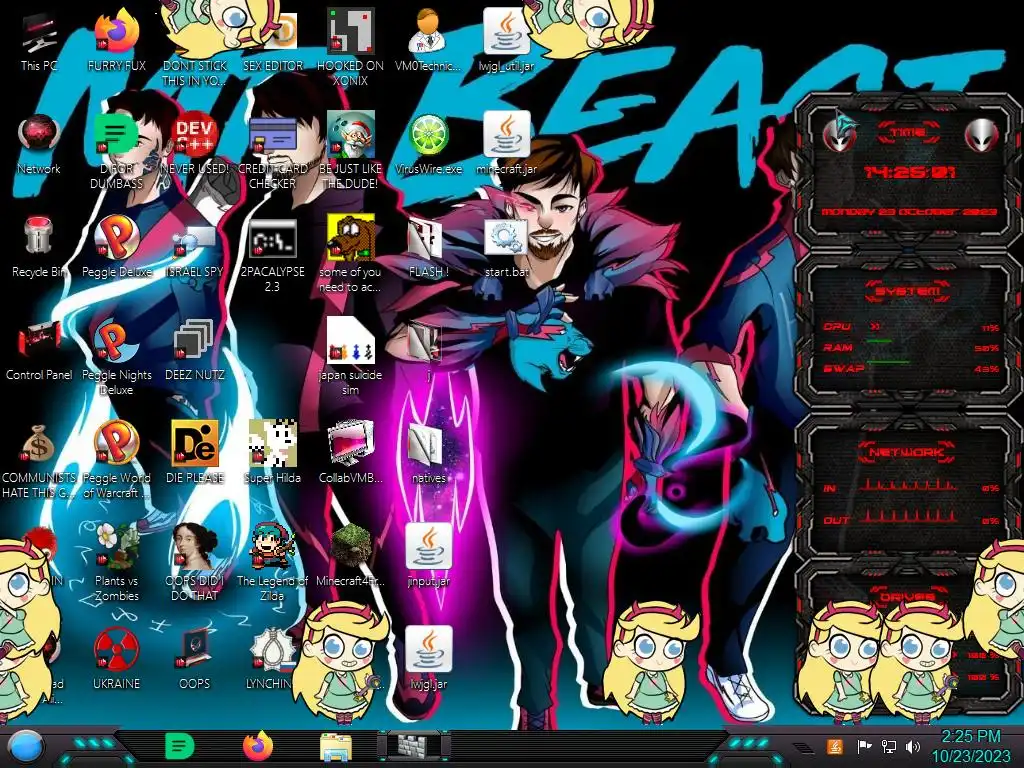Image resolution: width=1024 pixels, height=768 pixels.
Task: Click the Java update tray icon
Action: coord(835,746)
